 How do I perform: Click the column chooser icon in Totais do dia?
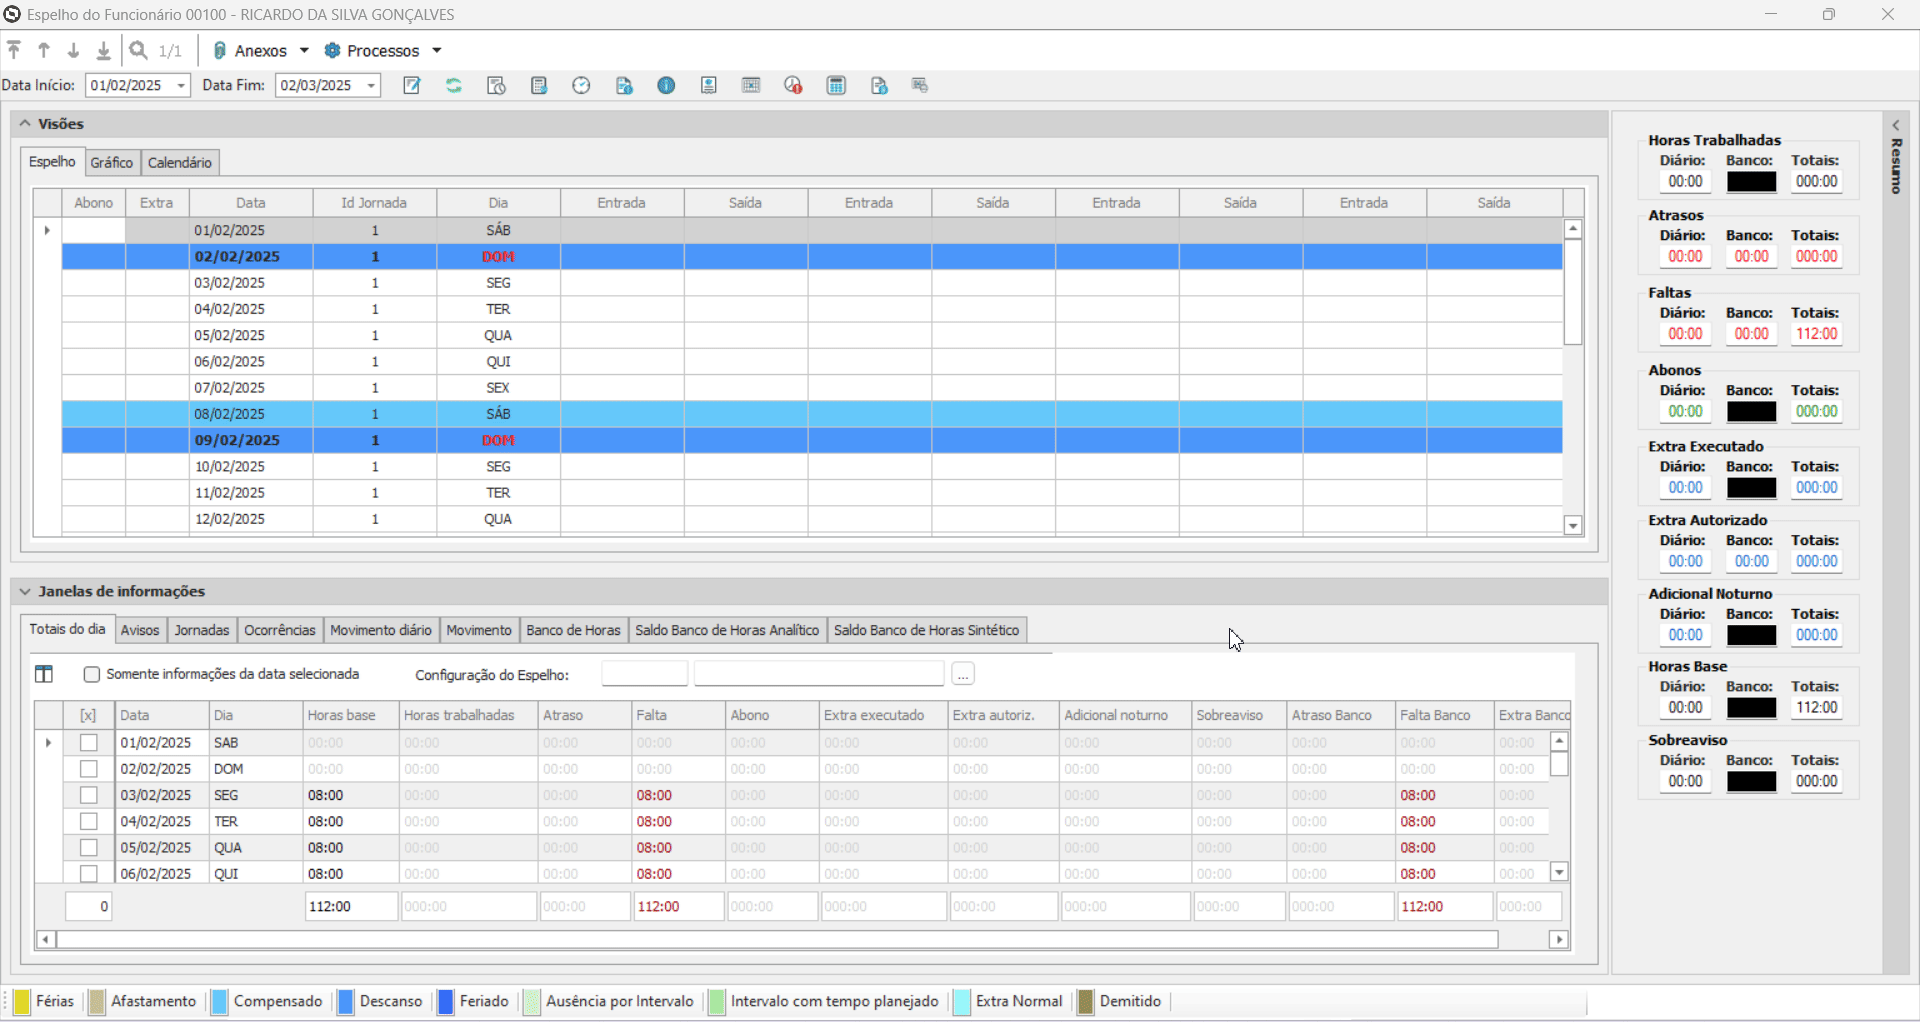44,674
